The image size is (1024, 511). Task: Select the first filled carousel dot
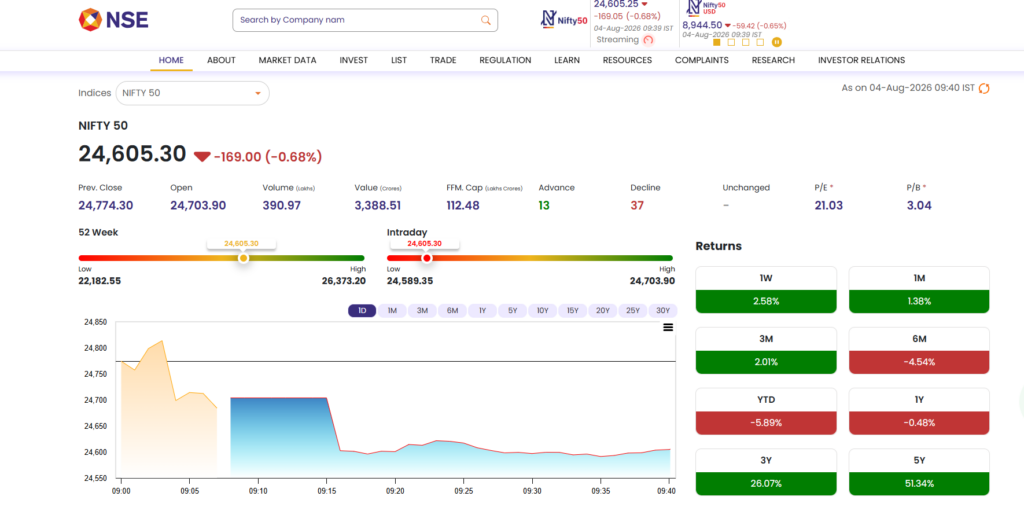(x=716, y=42)
